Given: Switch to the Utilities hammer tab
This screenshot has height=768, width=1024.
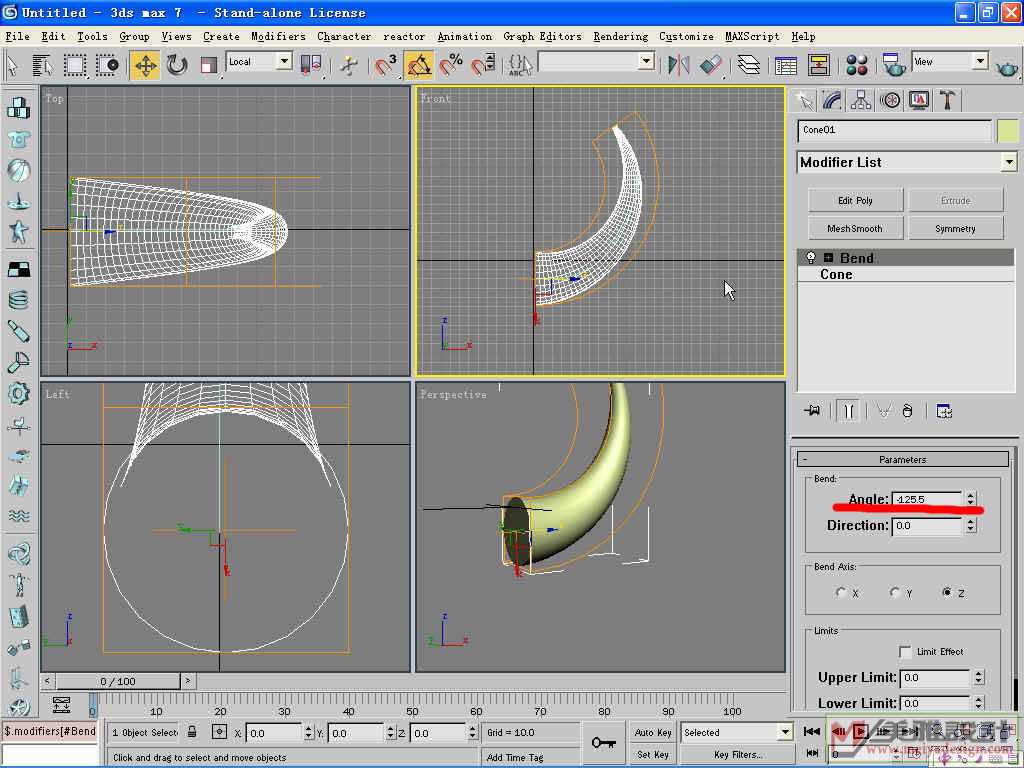Looking at the screenshot, I should [x=947, y=101].
